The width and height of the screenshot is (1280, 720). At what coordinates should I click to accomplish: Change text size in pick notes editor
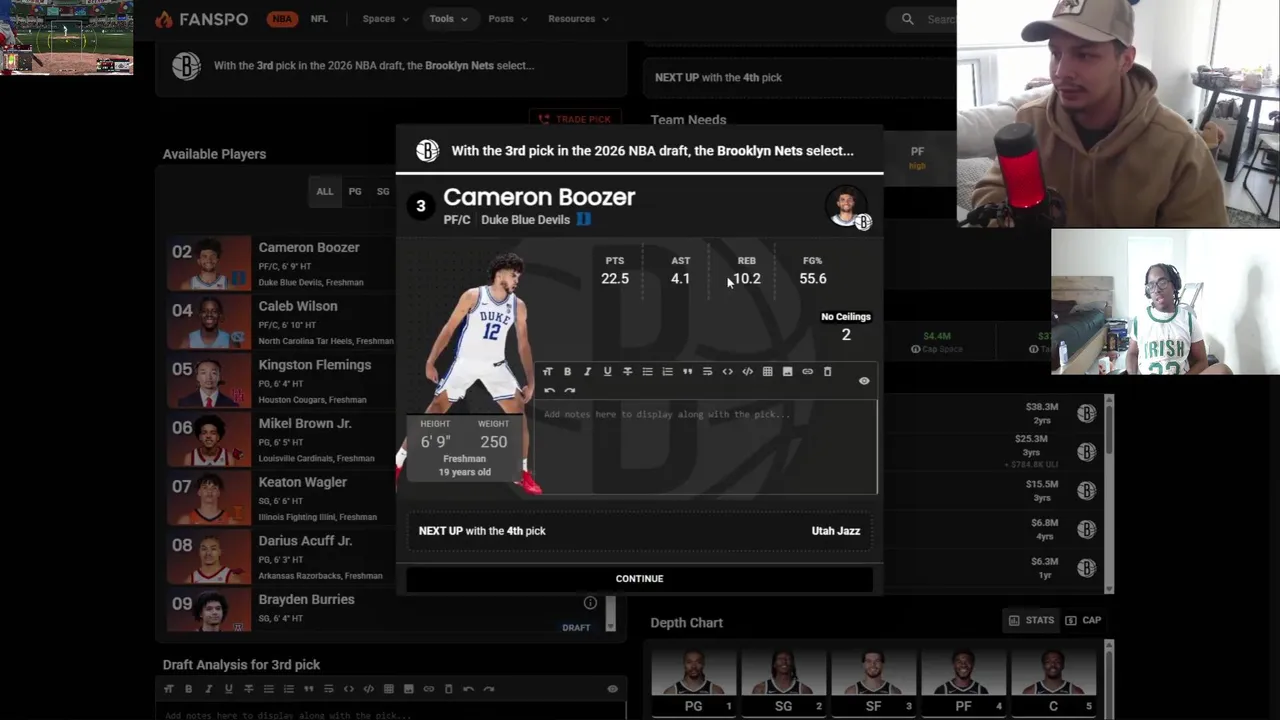[547, 372]
